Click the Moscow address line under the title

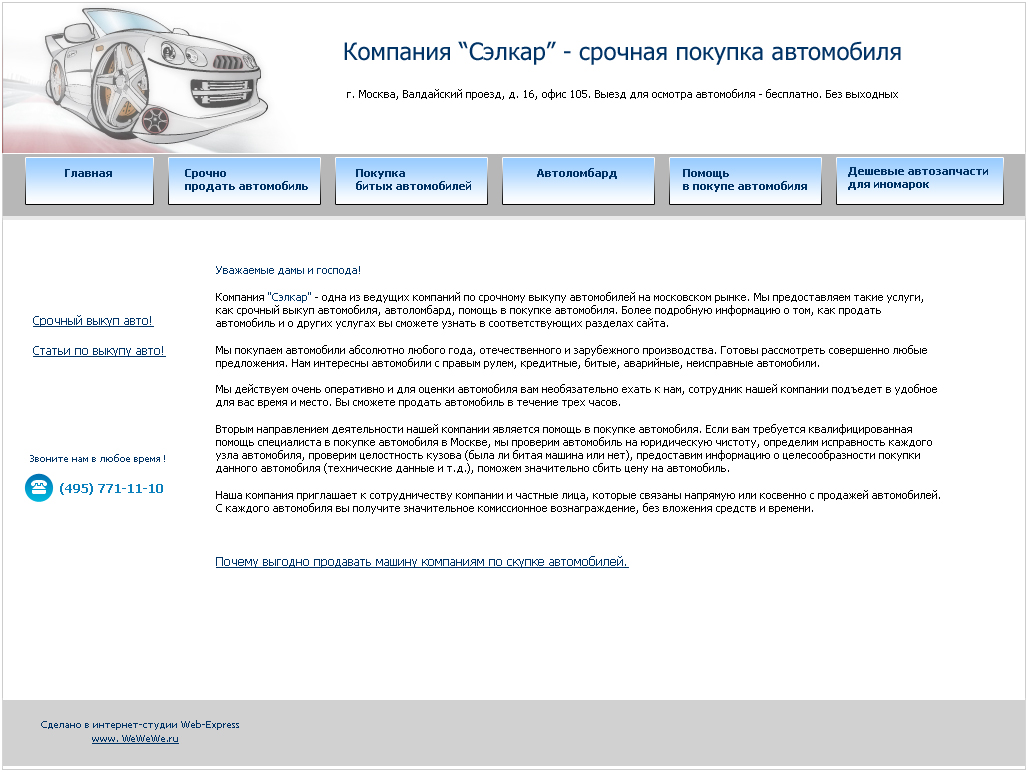tap(623, 94)
